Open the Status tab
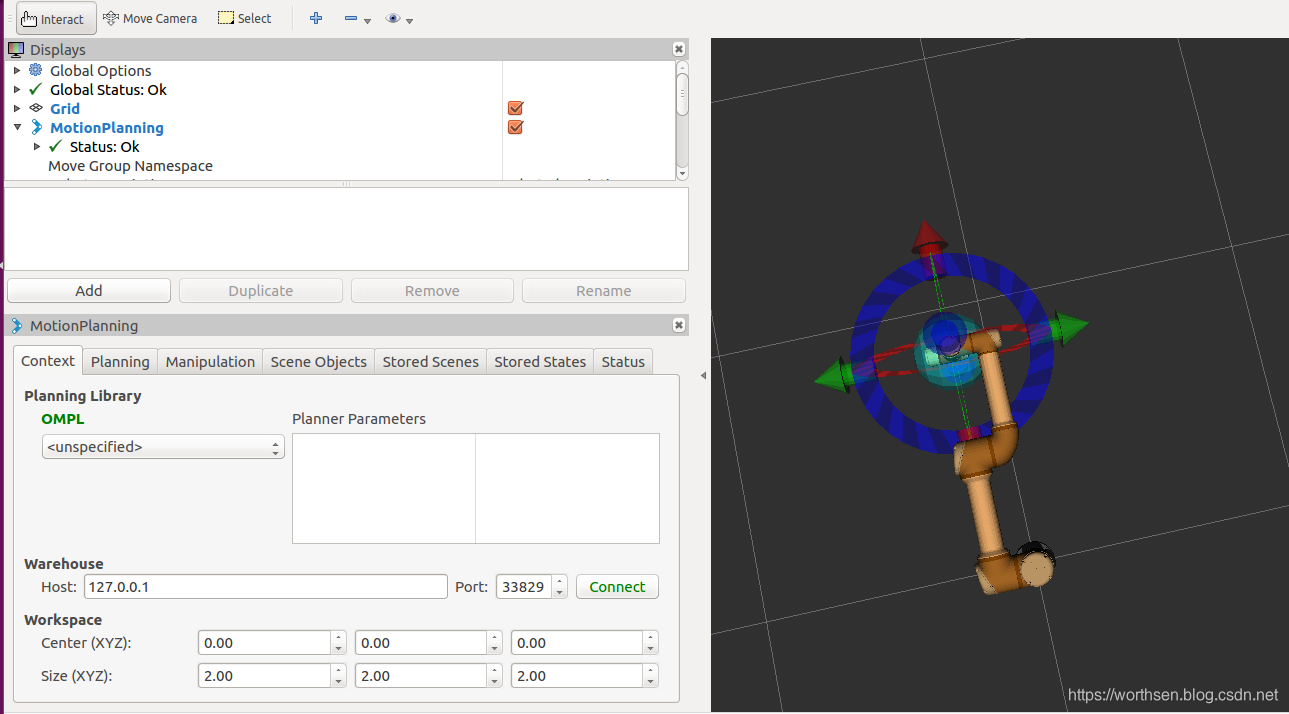The width and height of the screenshot is (1289, 714). pyautogui.click(x=623, y=362)
